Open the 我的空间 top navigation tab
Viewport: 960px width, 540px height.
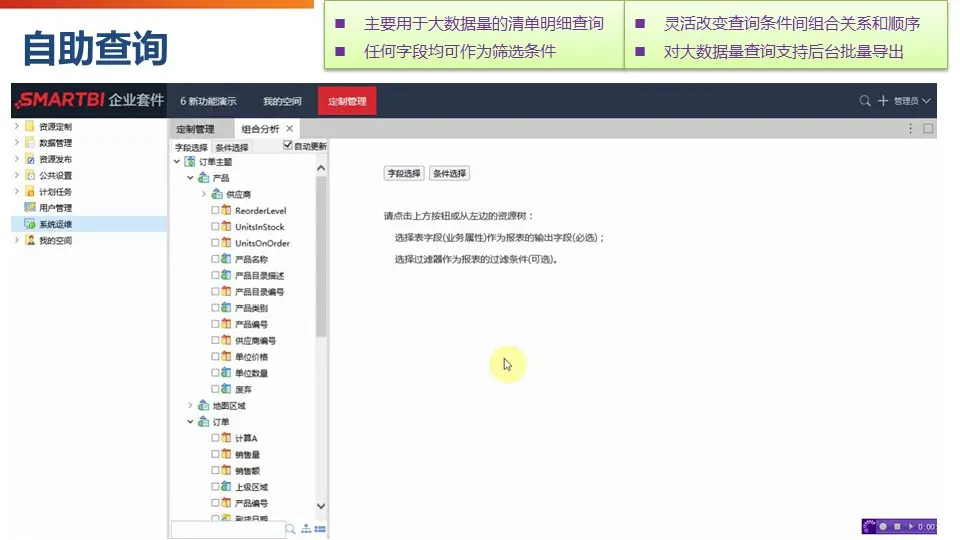(282, 101)
